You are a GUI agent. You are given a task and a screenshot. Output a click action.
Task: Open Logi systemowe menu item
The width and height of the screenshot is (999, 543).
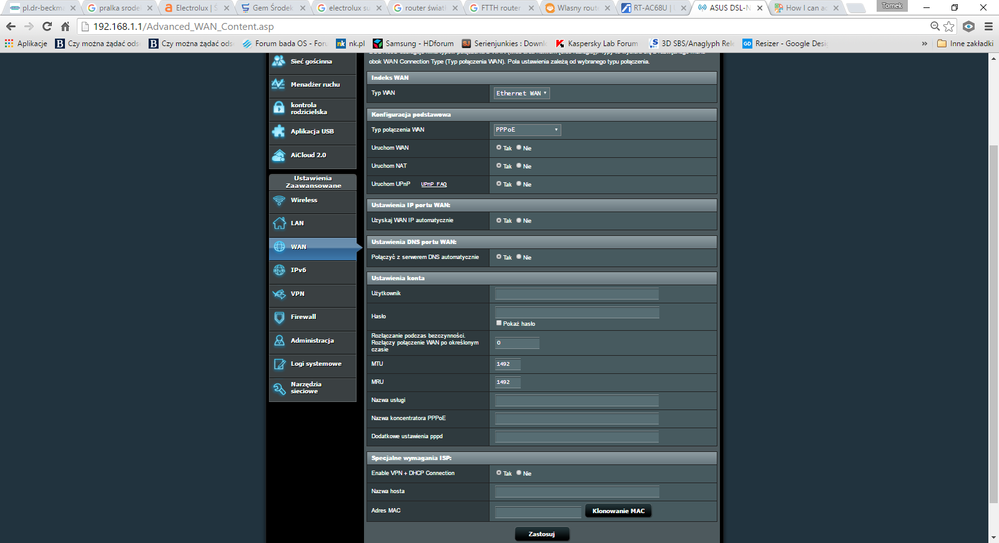[315, 364]
